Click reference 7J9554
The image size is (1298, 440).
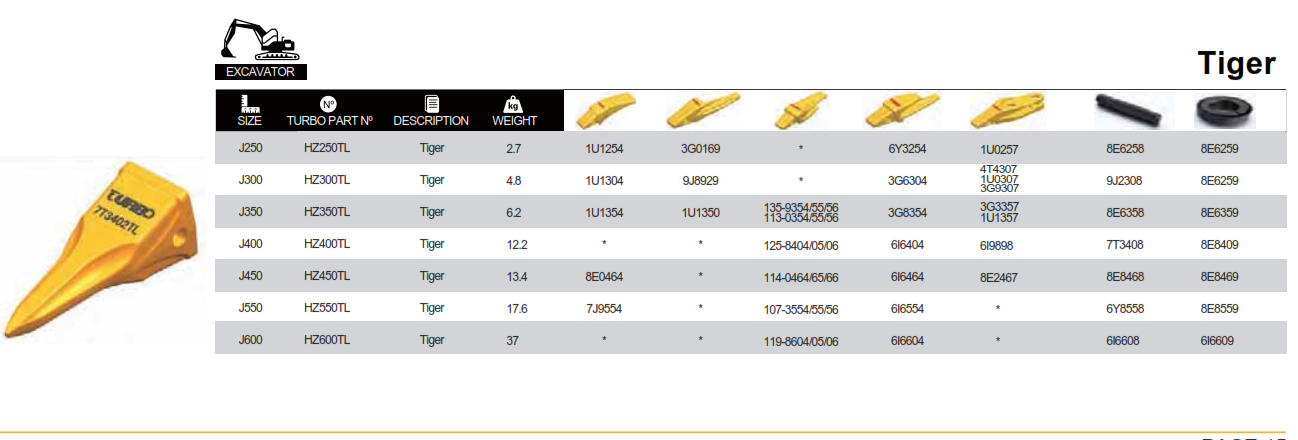click(604, 309)
